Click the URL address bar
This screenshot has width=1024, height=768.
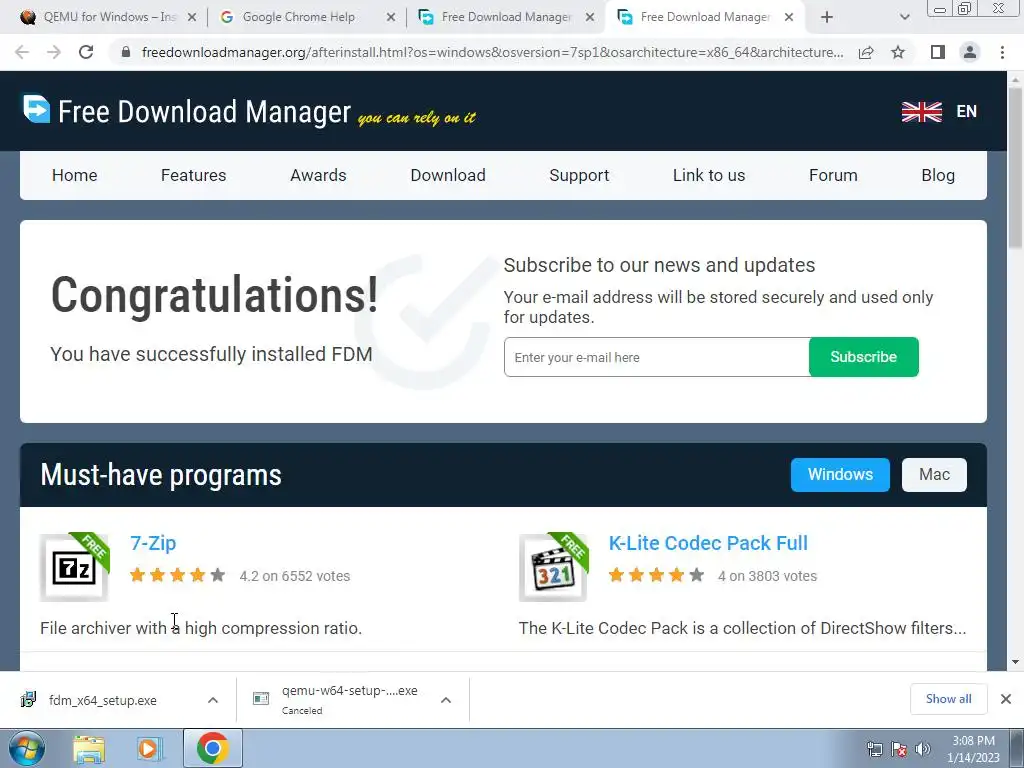492,52
